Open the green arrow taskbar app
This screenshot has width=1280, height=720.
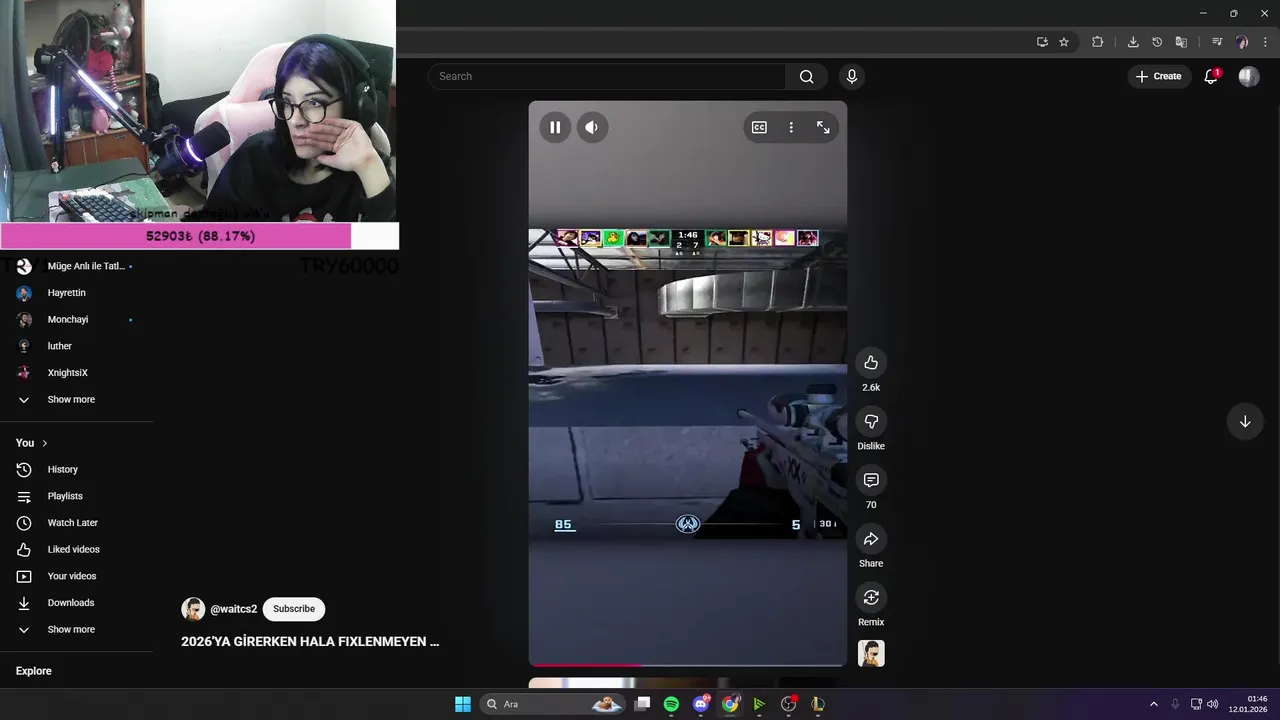click(x=759, y=704)
